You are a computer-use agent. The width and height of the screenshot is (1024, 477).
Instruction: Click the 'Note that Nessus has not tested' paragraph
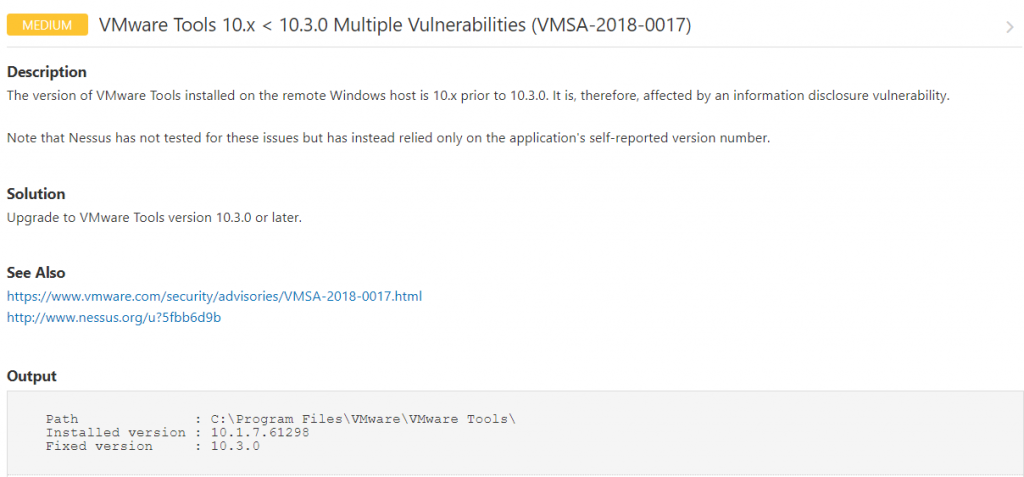[x=389, y=139]
